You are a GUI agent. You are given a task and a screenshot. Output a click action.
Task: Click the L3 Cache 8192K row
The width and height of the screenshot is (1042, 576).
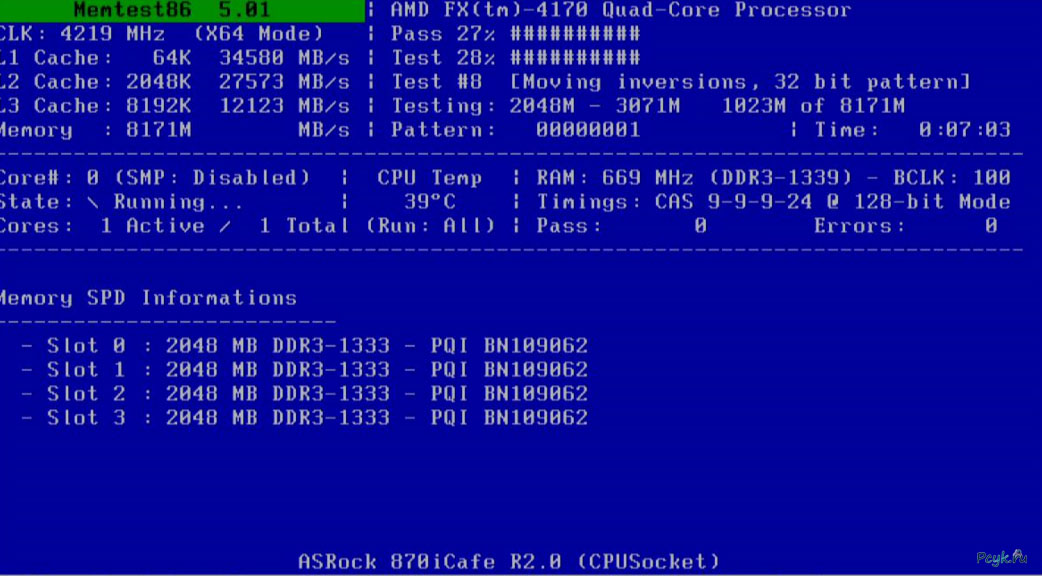click(x=175, y=106)
